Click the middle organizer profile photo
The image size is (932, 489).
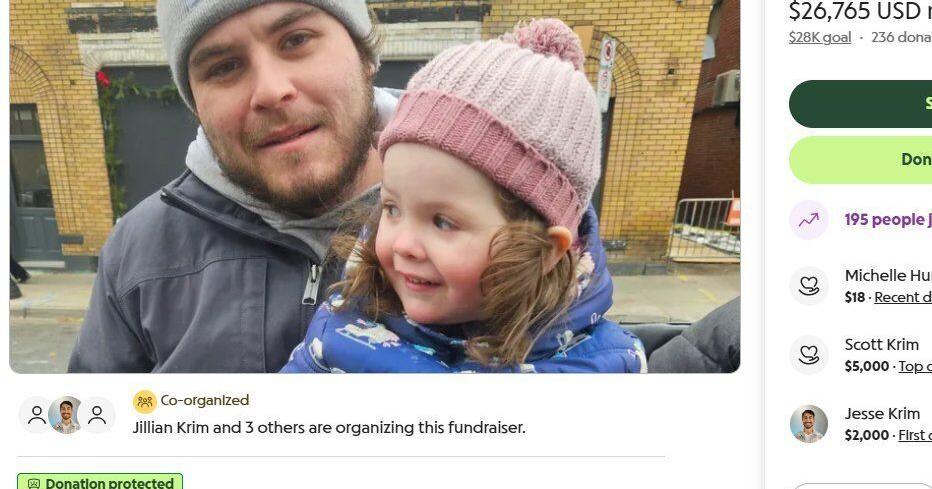(x=67, y=415)
